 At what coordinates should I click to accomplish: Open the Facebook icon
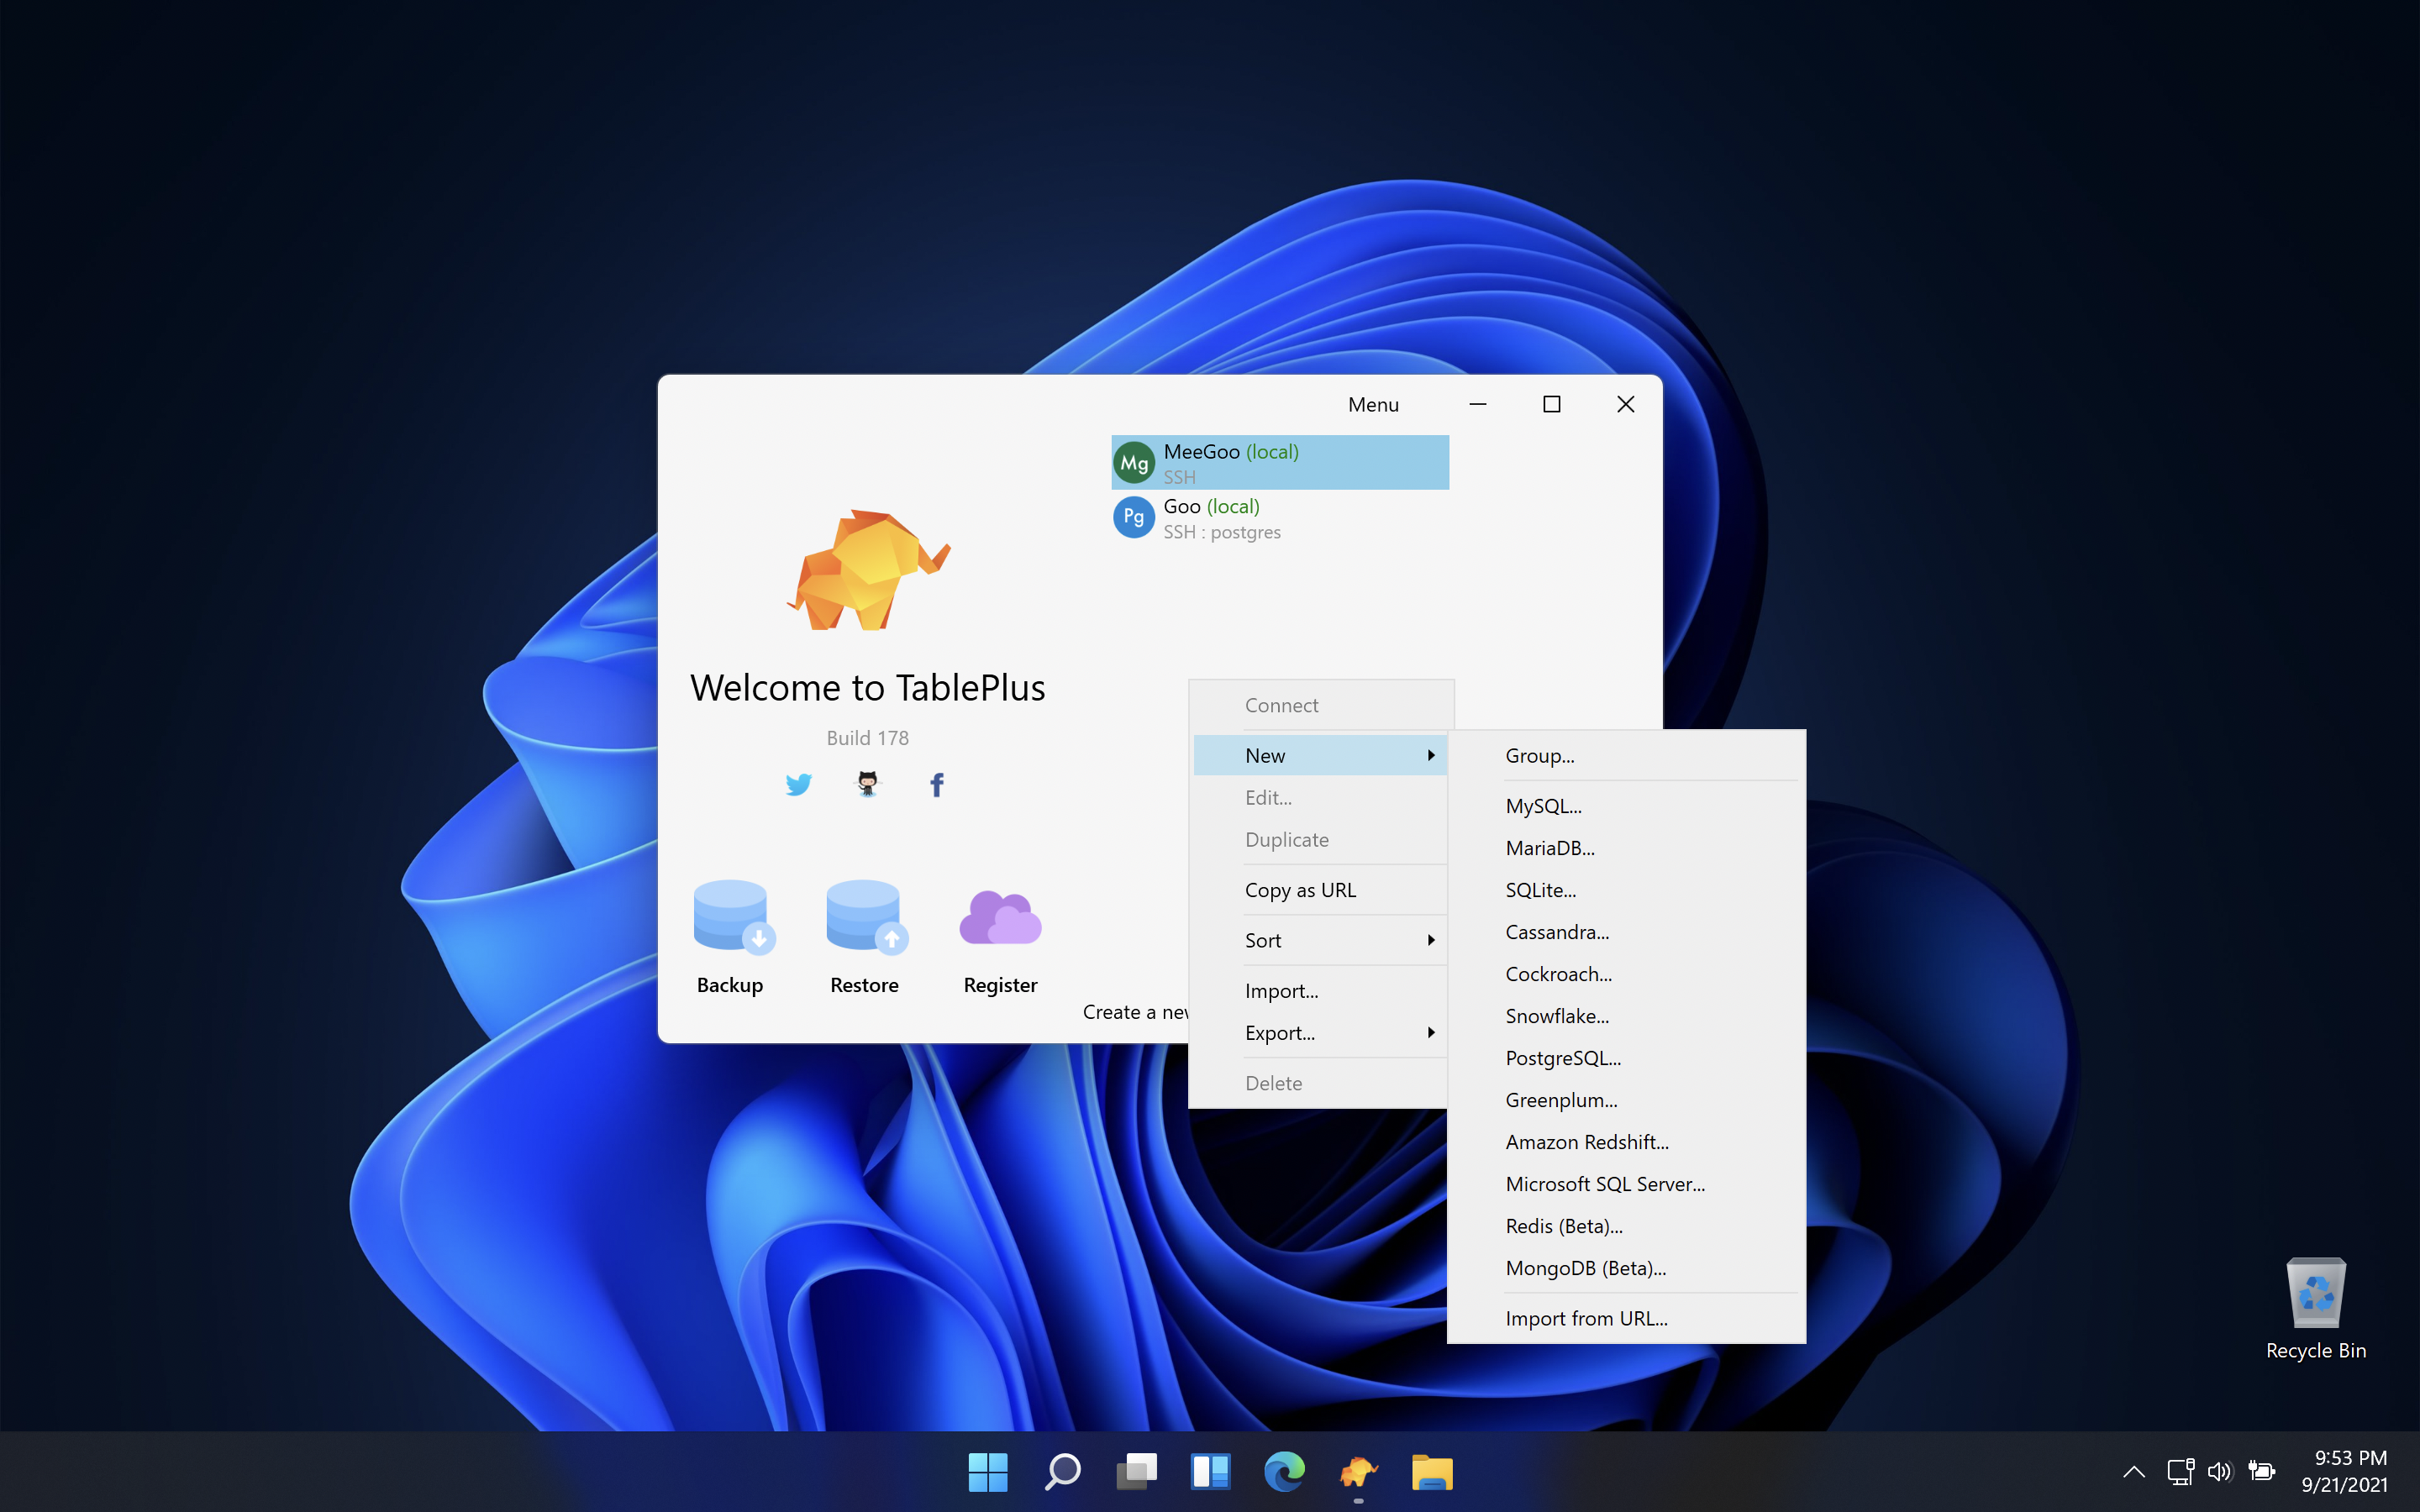[x=937, y=785]
